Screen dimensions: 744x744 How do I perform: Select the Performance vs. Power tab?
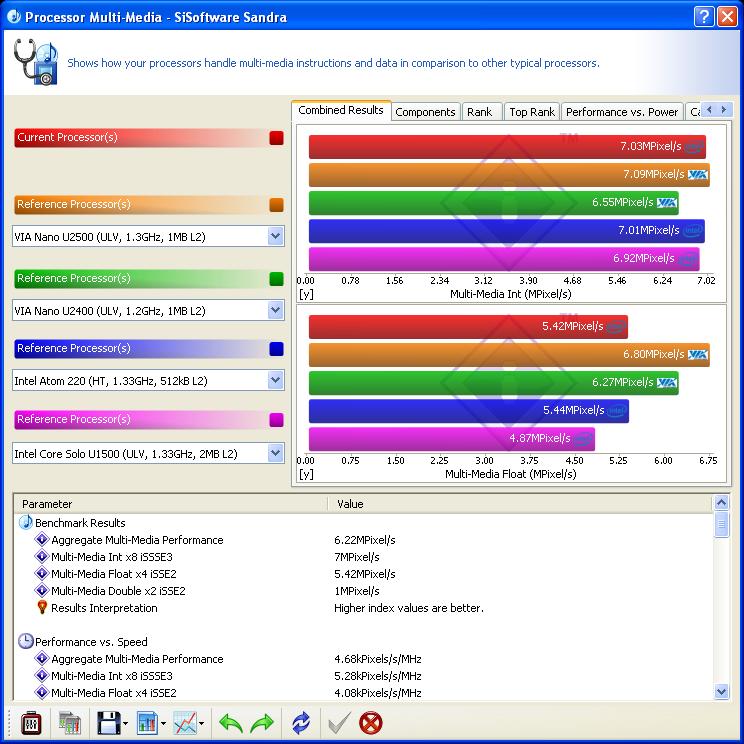622,112
